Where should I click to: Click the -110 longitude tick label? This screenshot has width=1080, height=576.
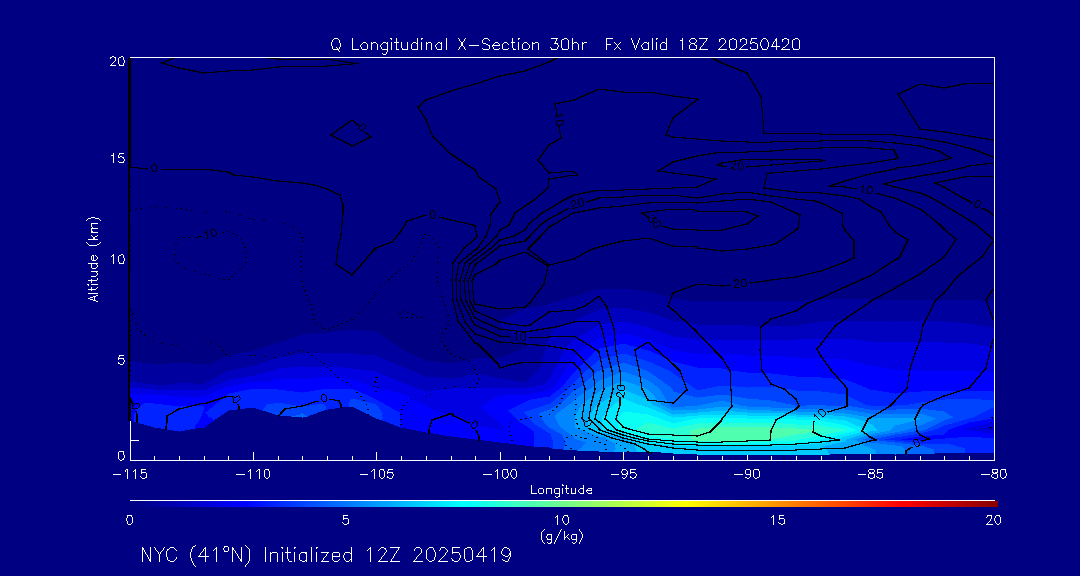click(253, 475)
